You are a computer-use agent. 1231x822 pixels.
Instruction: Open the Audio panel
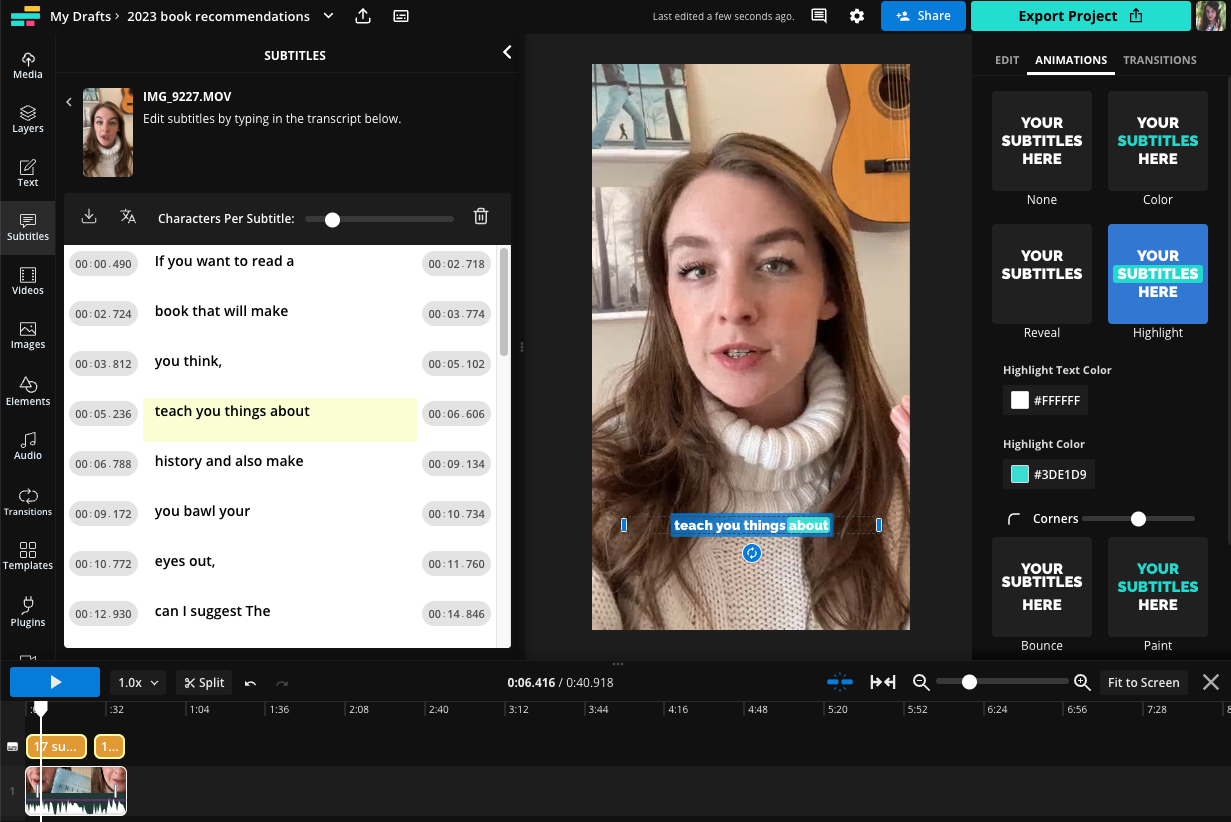tap(27, 446)
